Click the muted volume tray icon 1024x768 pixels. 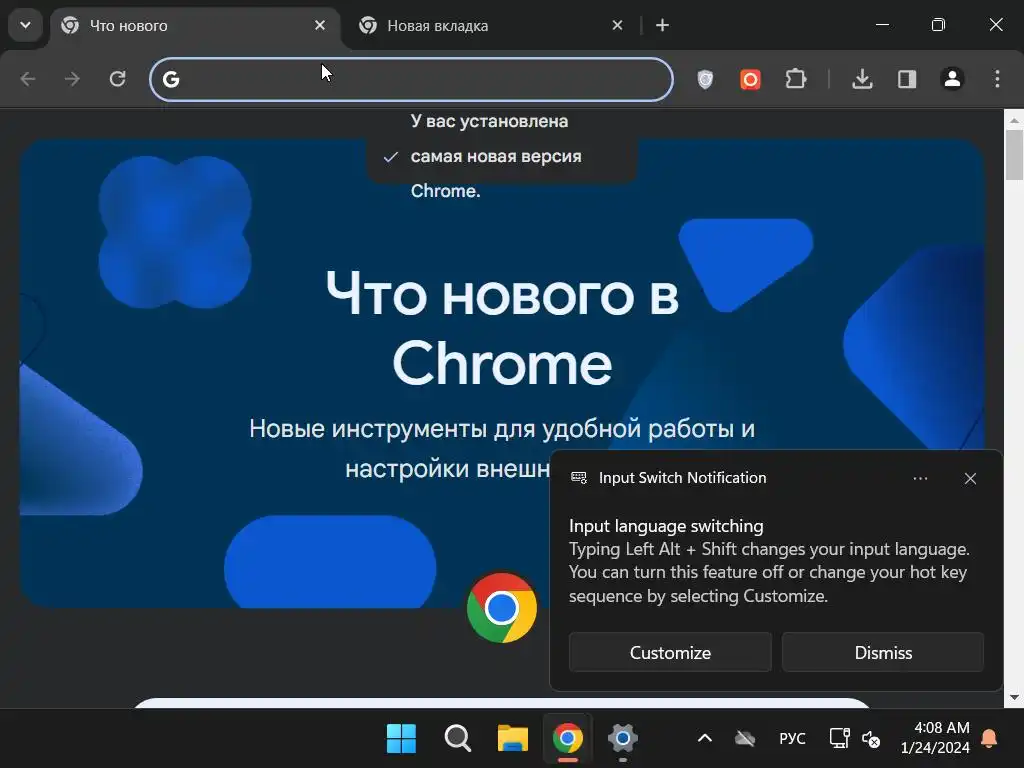click(x=871, y=739)
